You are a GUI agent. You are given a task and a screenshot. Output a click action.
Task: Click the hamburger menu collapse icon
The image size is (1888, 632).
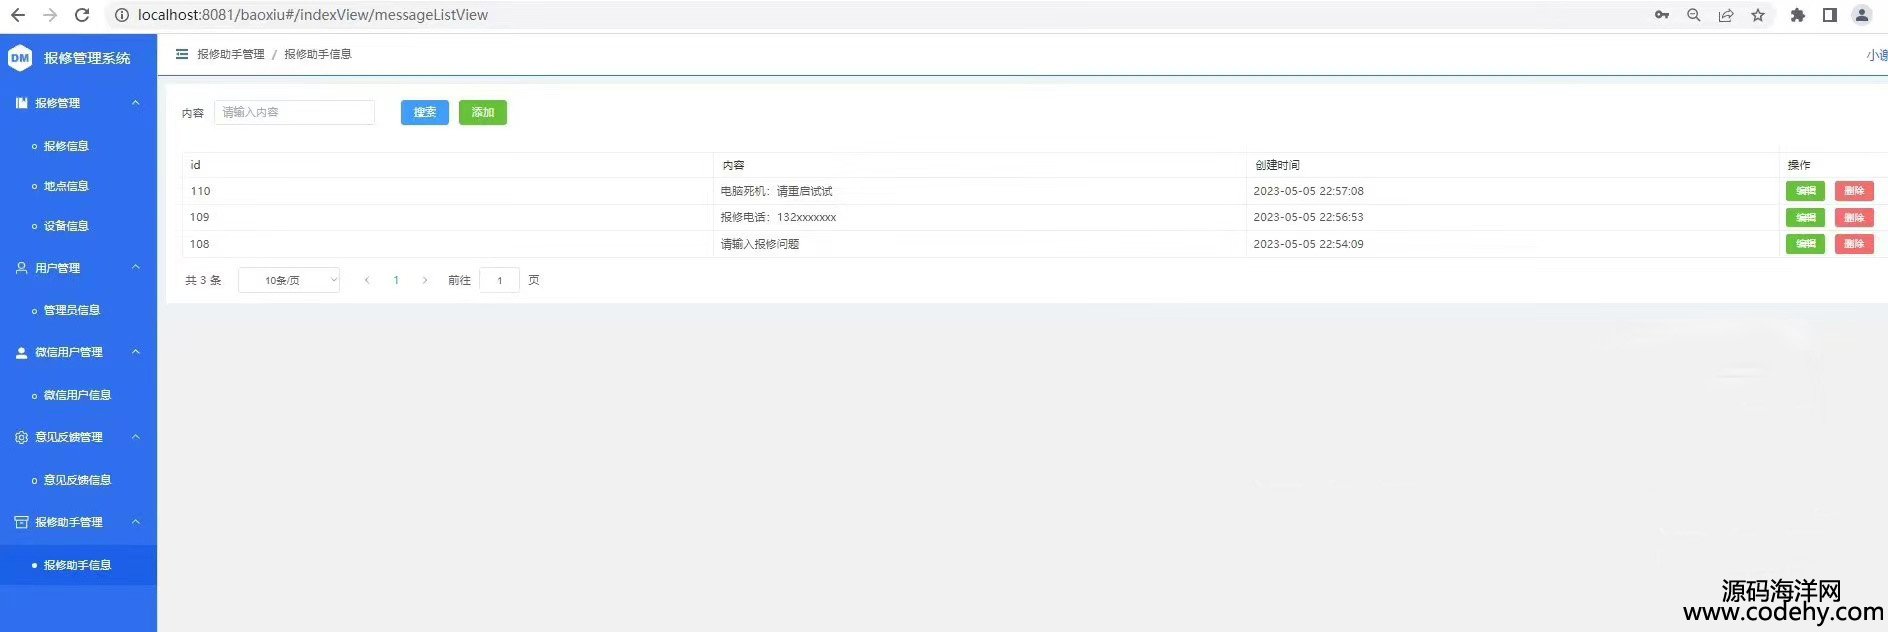coord(182,54)
